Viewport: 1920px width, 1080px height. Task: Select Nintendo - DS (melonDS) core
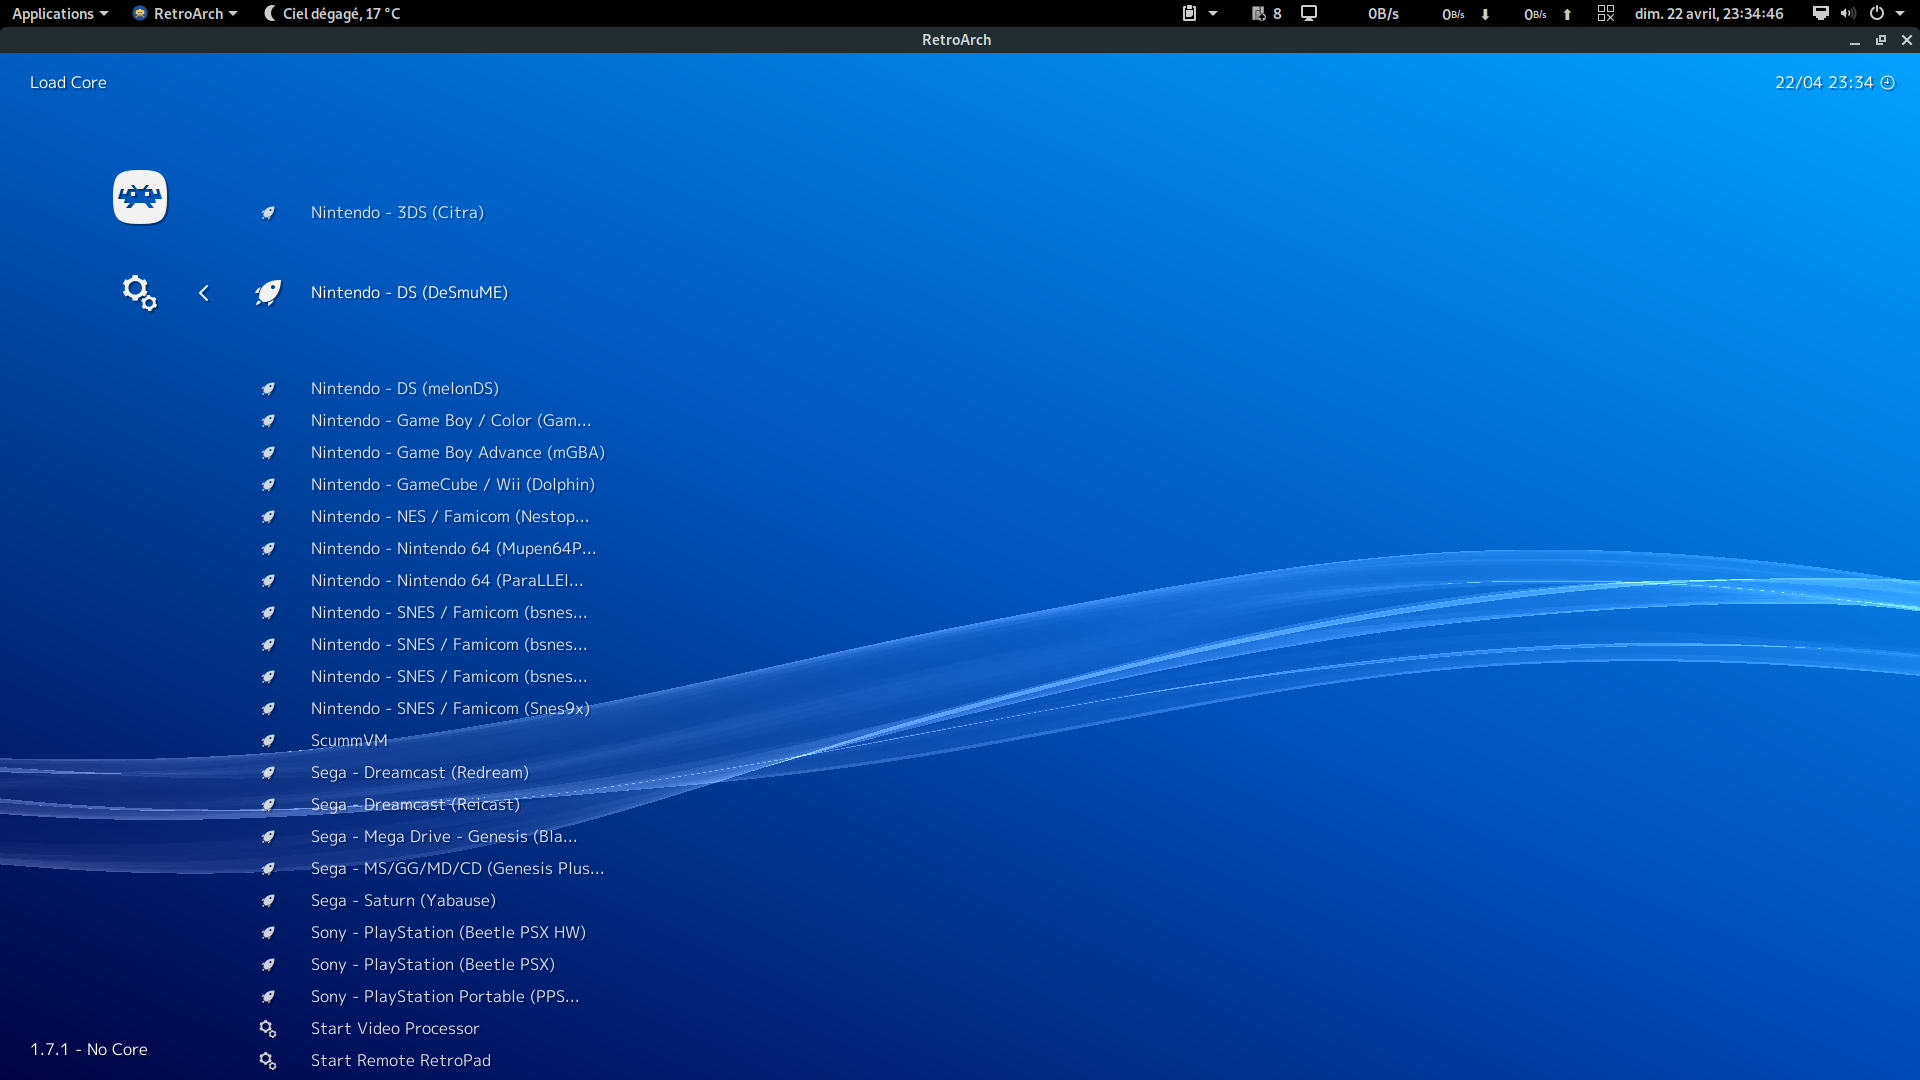404,389
